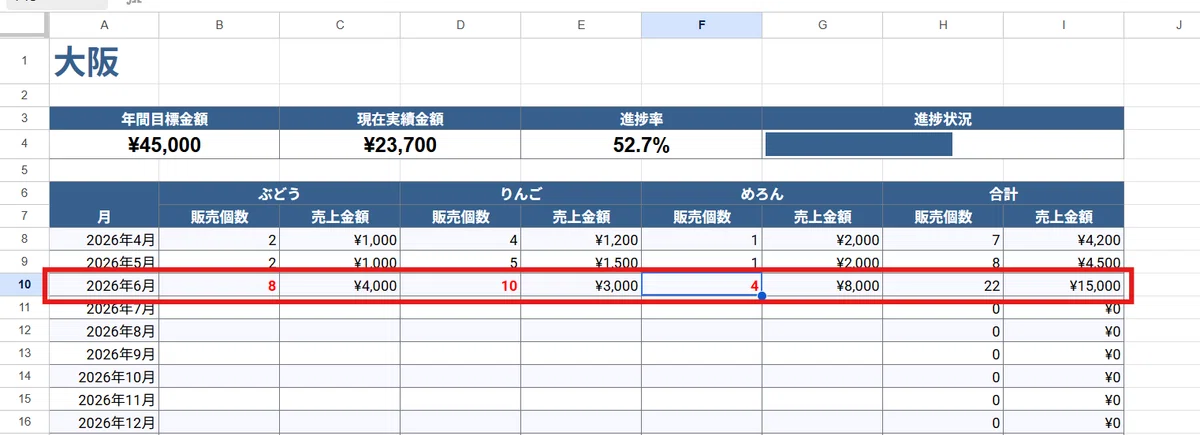Select the 2026年9月 month cell
The image size is (1200, 435).
104,353
